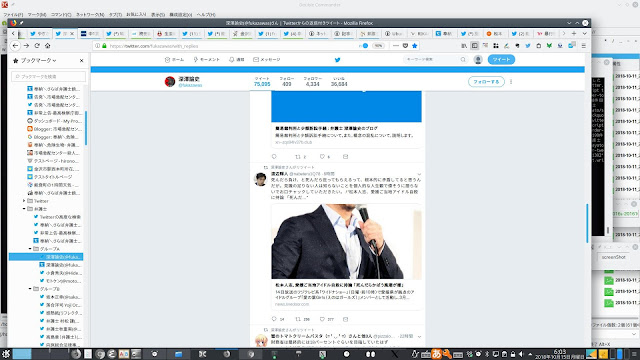The image size is (640, 360).
Task: Click the green extension icon in toolbar
Action: coord(549,46)
